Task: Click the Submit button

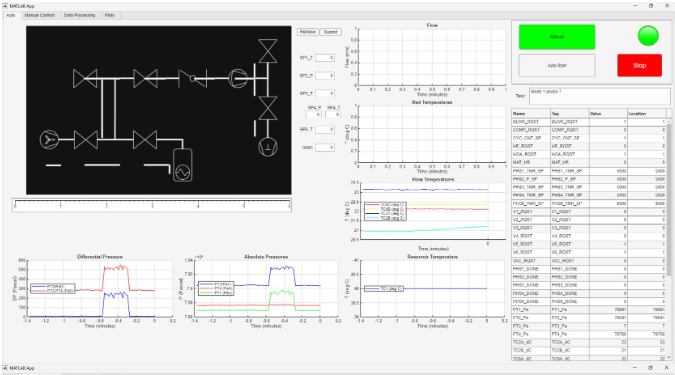Action: (x=331, y=32)
